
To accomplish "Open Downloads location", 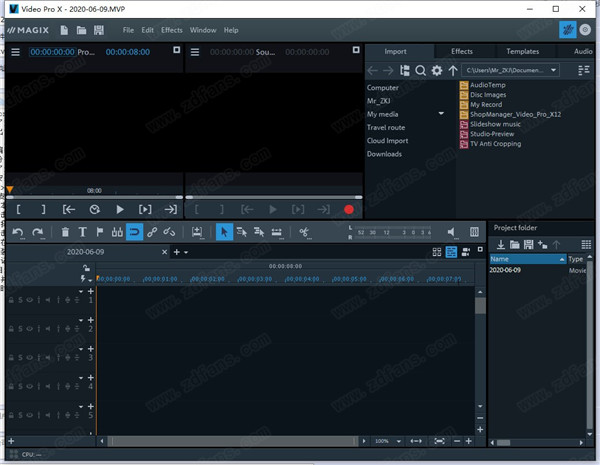I will (384, 154).
